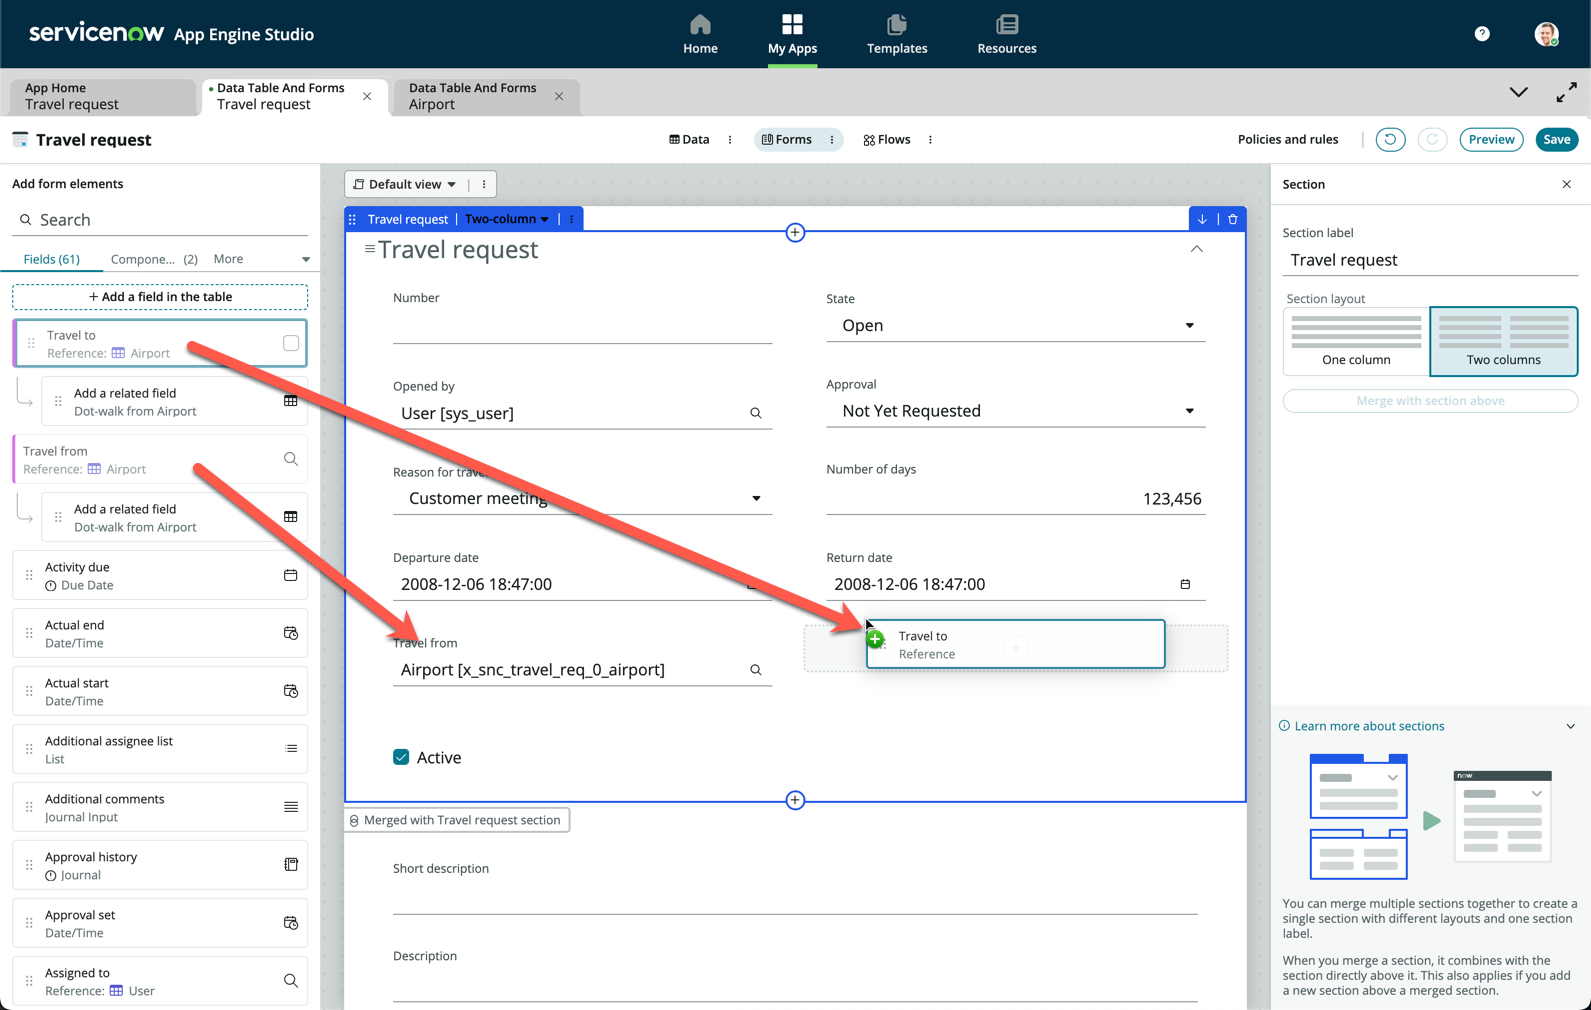Open the Flows tab more options menu

click(x=930, y=140)
